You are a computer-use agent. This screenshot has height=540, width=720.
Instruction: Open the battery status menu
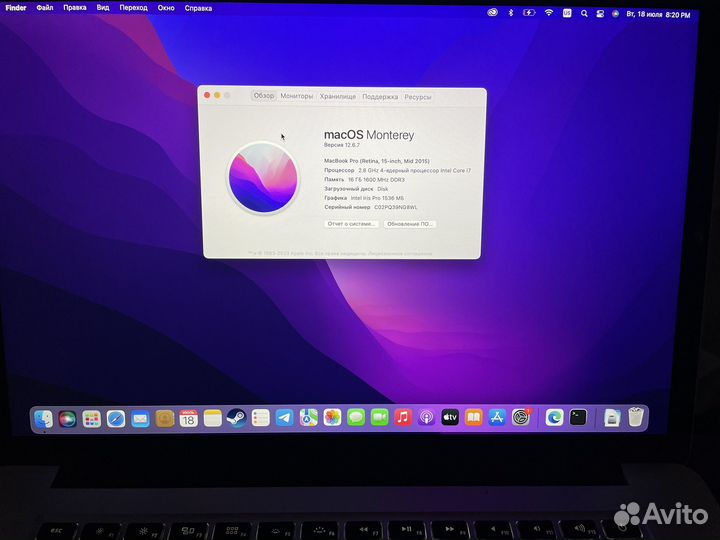click(x=529, y=13)
